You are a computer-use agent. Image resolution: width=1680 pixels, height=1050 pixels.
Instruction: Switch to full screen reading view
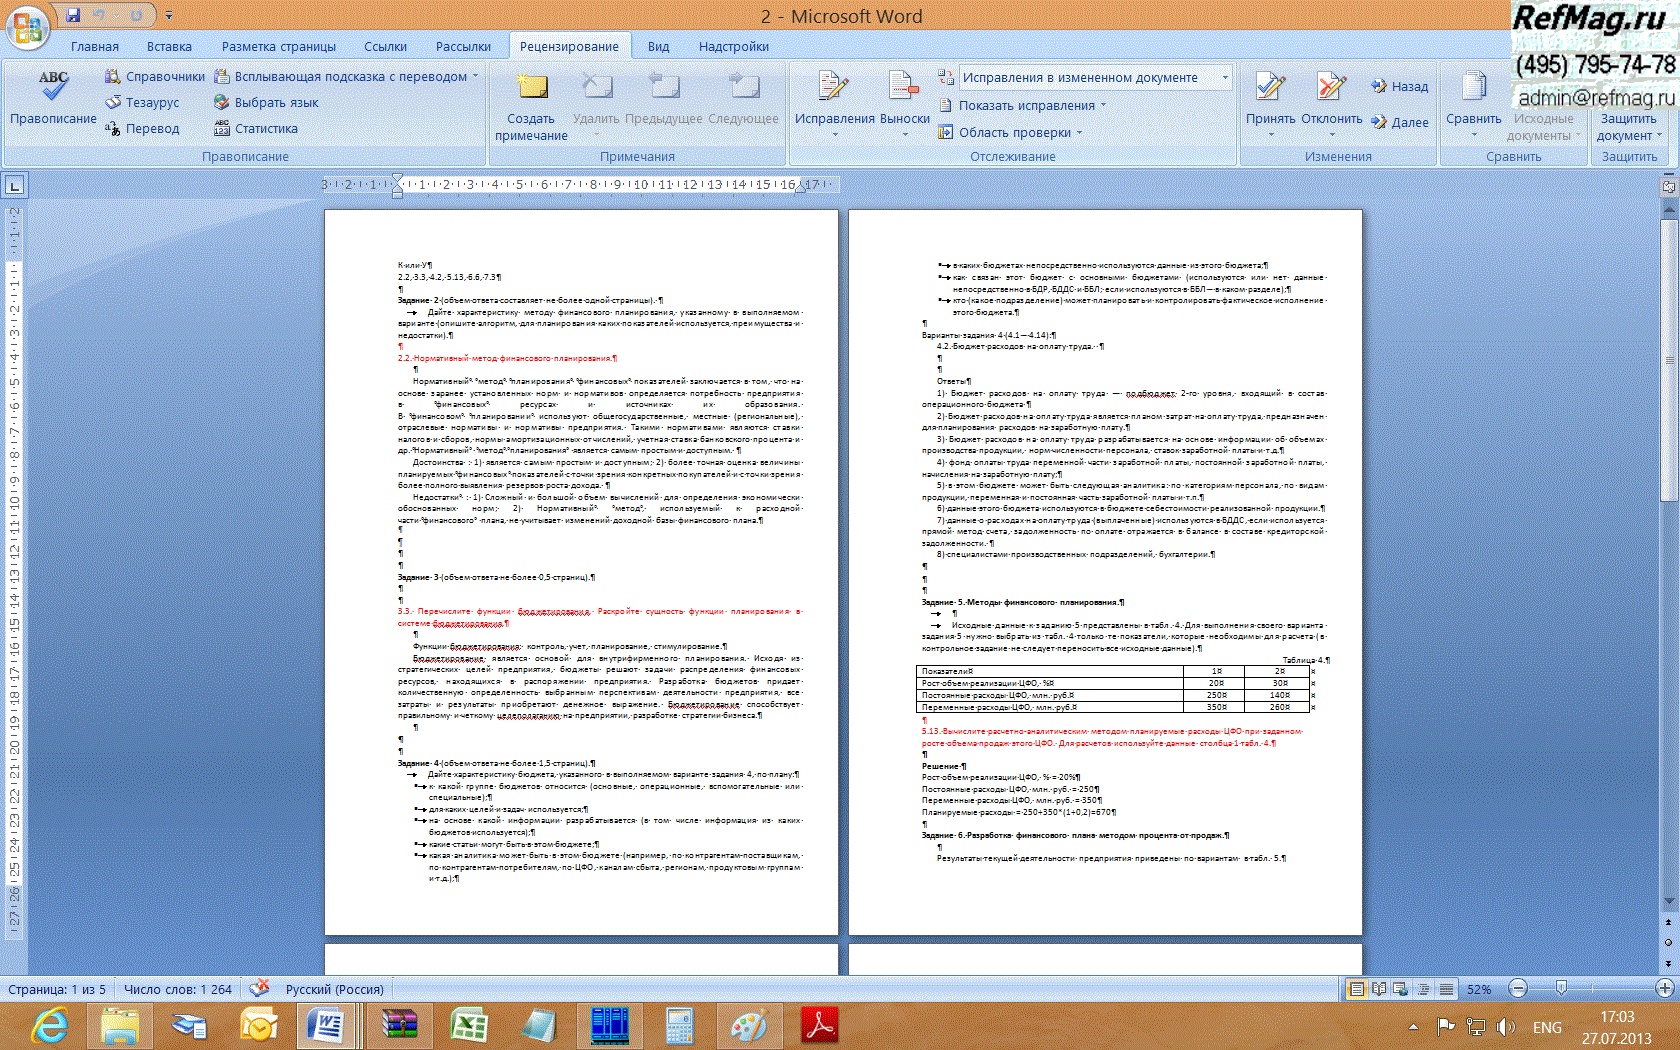1379,989
